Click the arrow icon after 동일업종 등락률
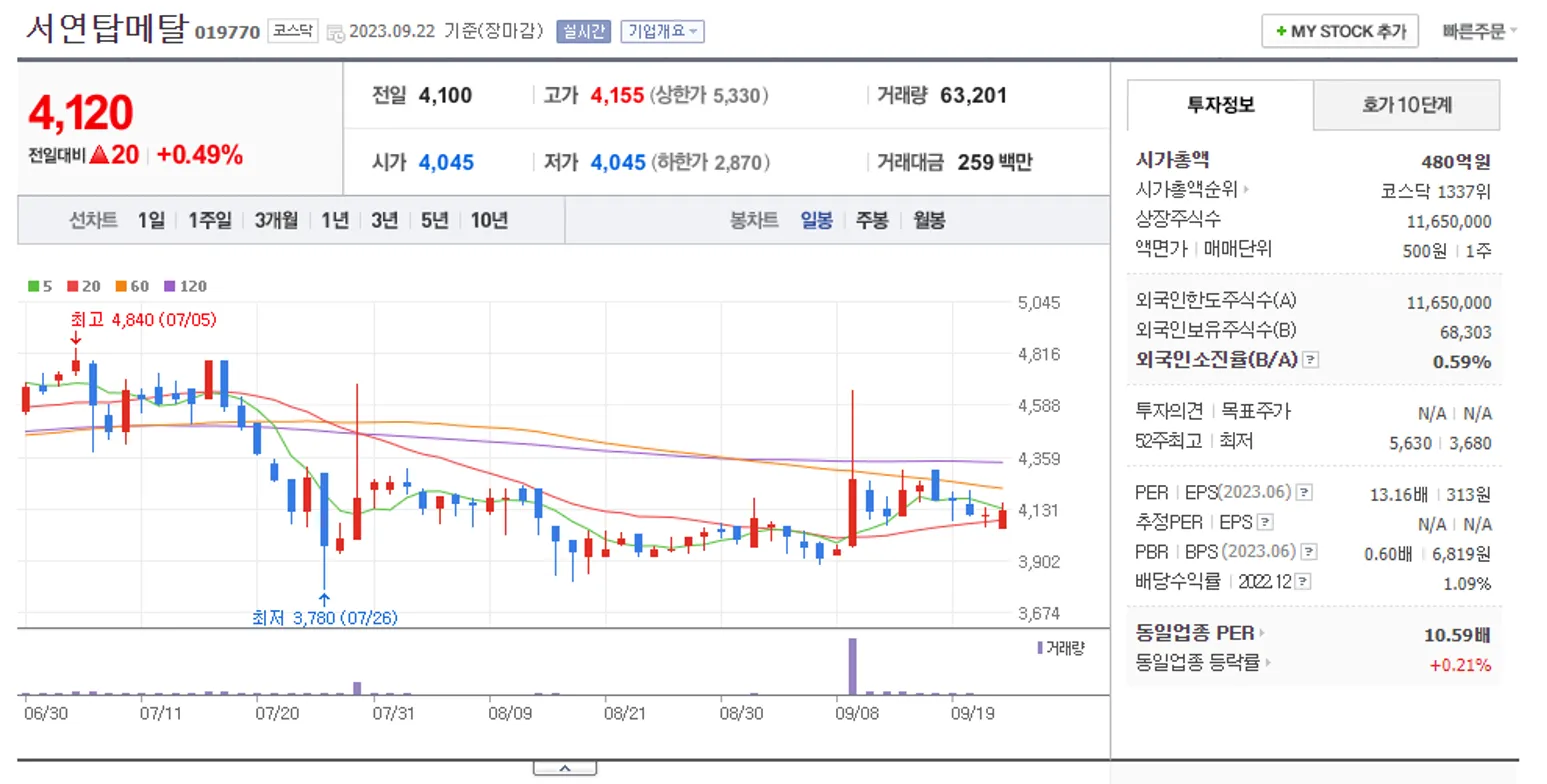The image size is (1547, 784). coord(1269,662)
